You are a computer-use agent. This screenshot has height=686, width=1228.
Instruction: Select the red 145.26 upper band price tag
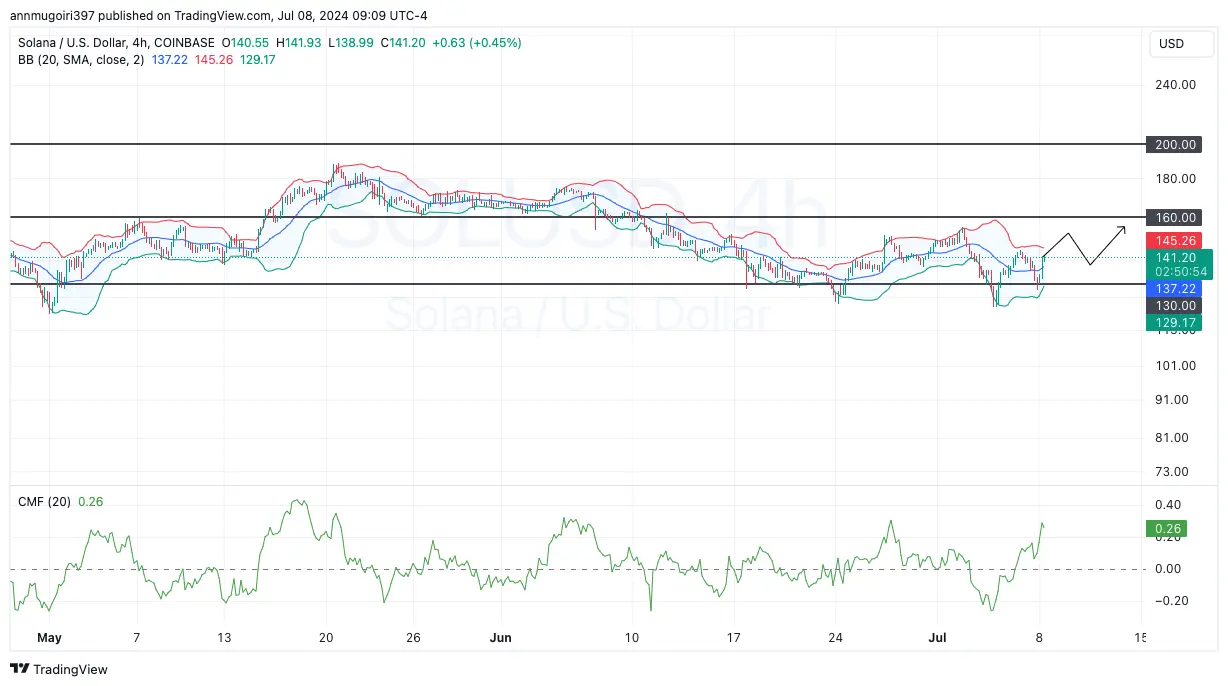pyautogui.click(x=1174, y=241)
